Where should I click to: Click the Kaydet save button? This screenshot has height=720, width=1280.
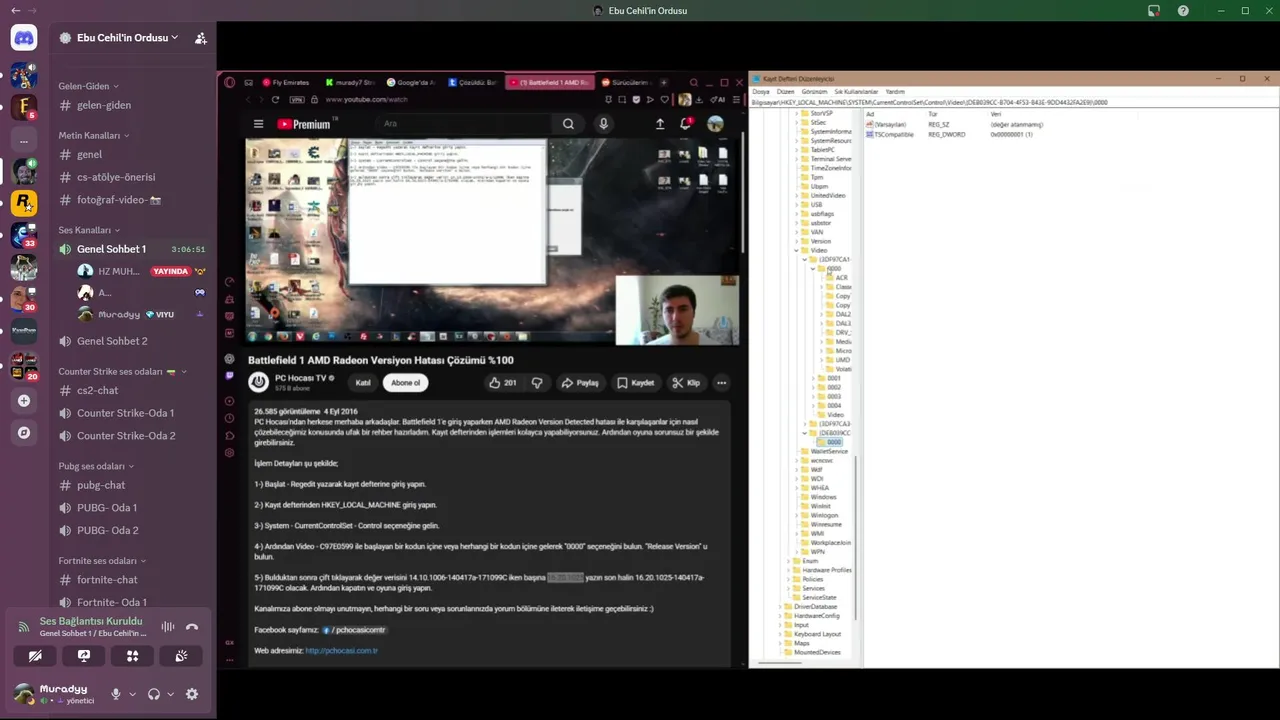coord(636,383)
